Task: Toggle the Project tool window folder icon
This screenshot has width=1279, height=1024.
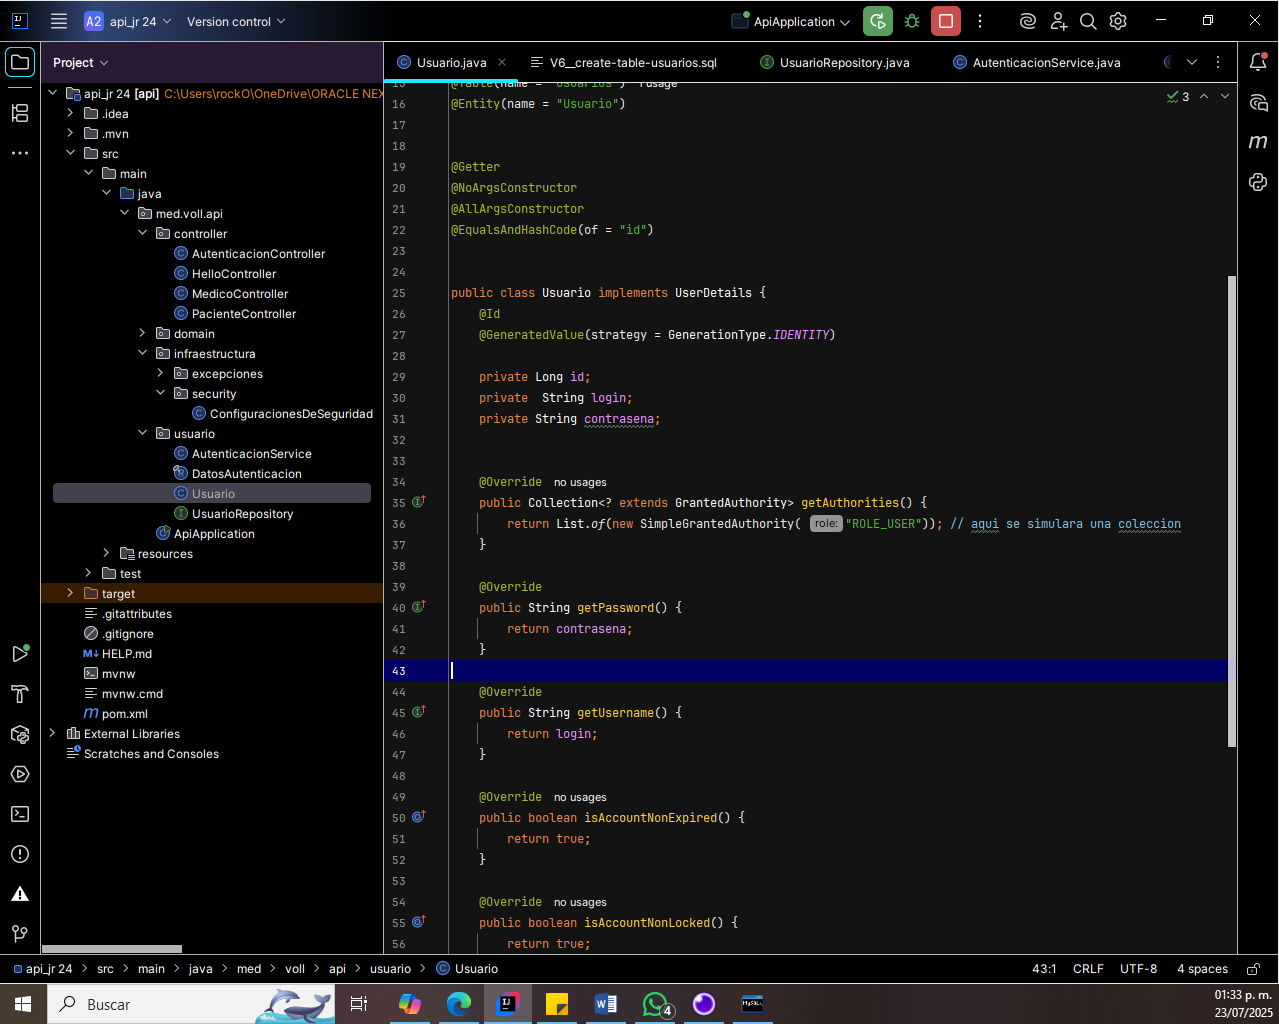Action: (x=20, y=62)
